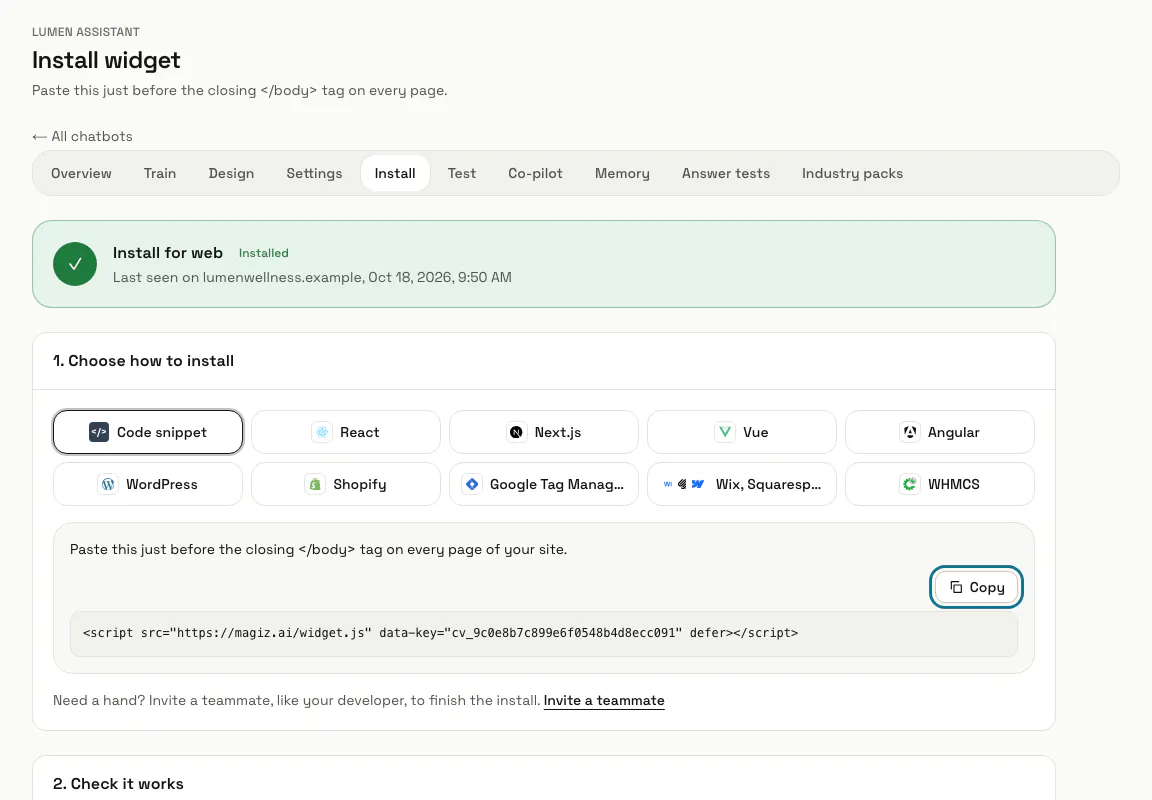Copy the widget script snippet
Viewport: 1152px width, 800px height.
[x=976, y=587]
